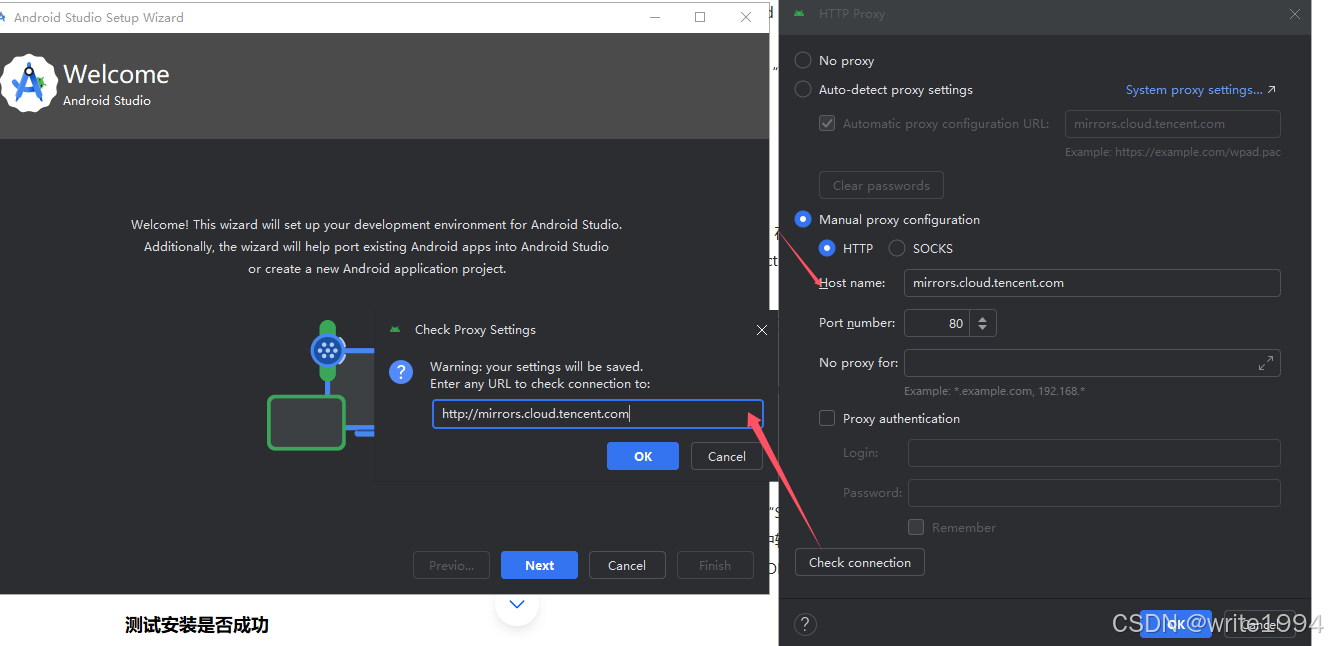Focus the Host name input field
1328x646 pixels.
[1092, 283]
